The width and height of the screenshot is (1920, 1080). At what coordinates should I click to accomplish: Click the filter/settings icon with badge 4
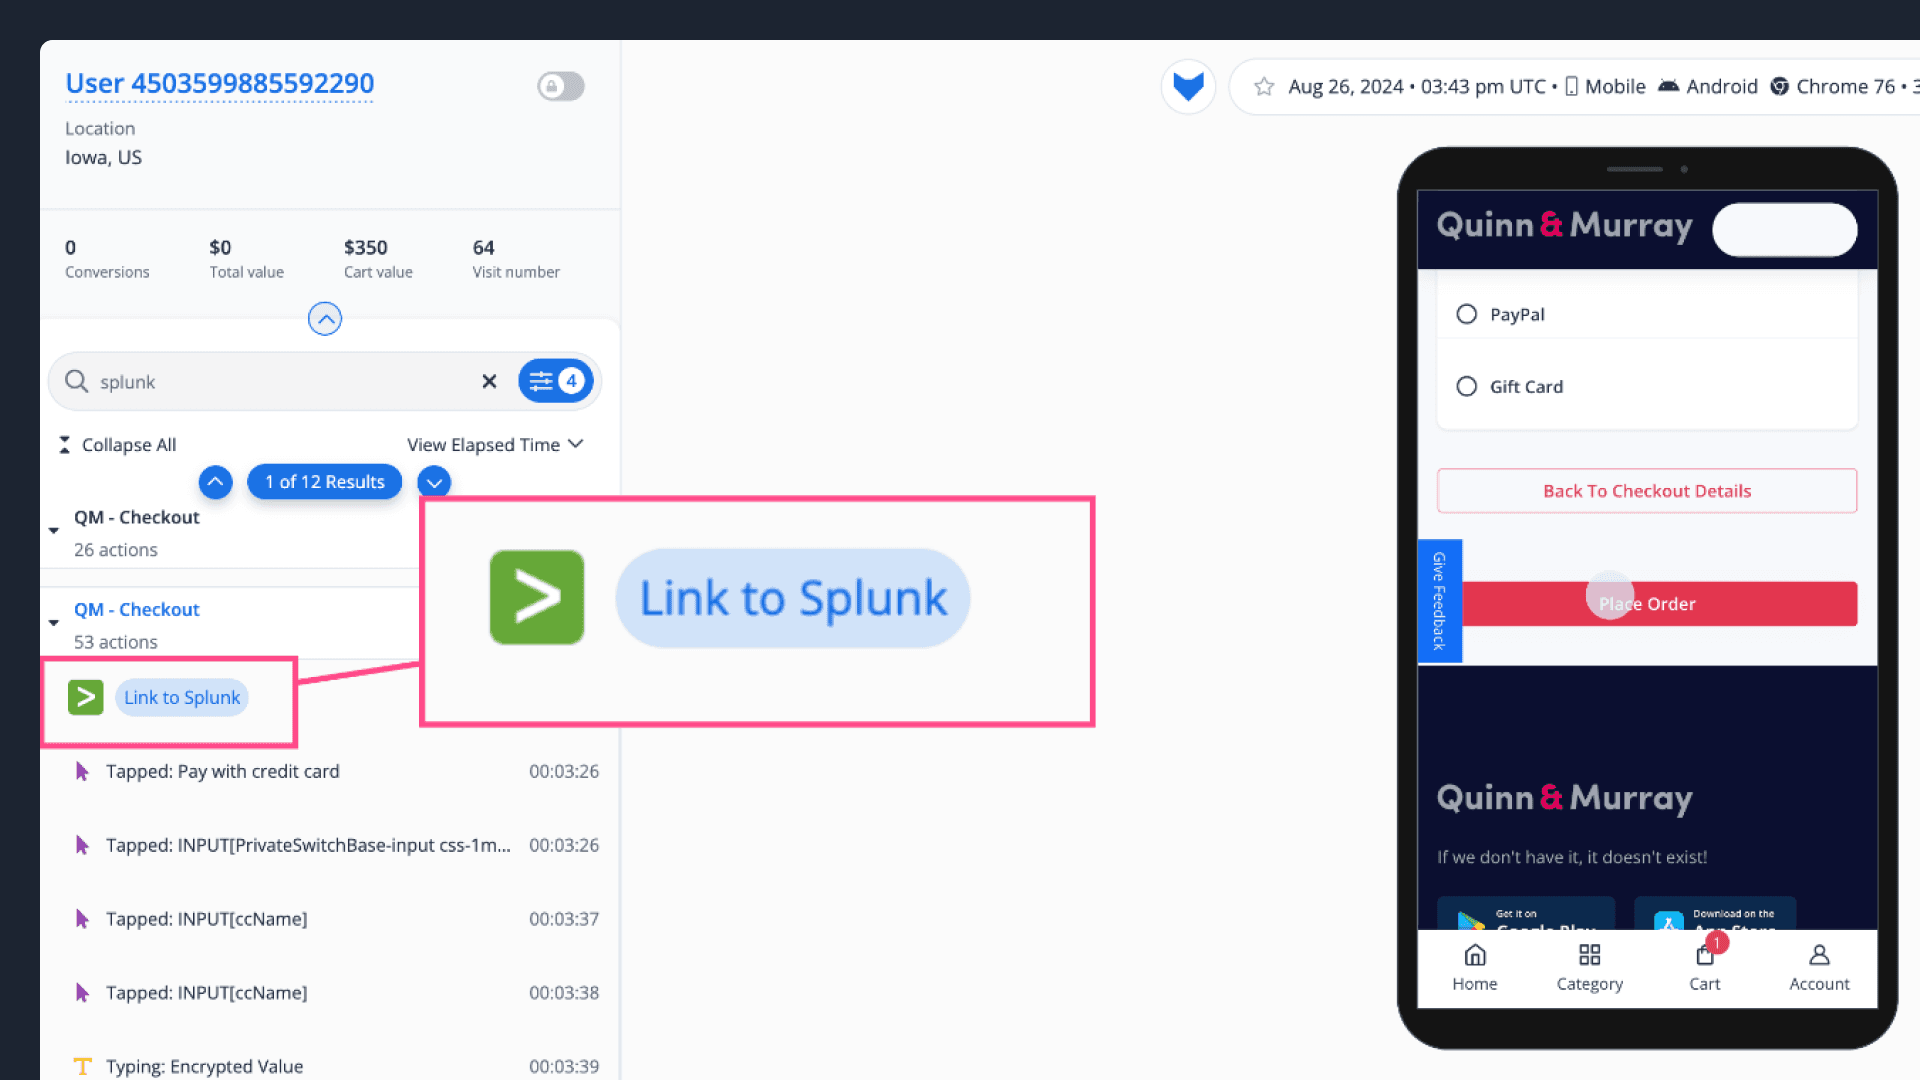click(x=555, y=381)
